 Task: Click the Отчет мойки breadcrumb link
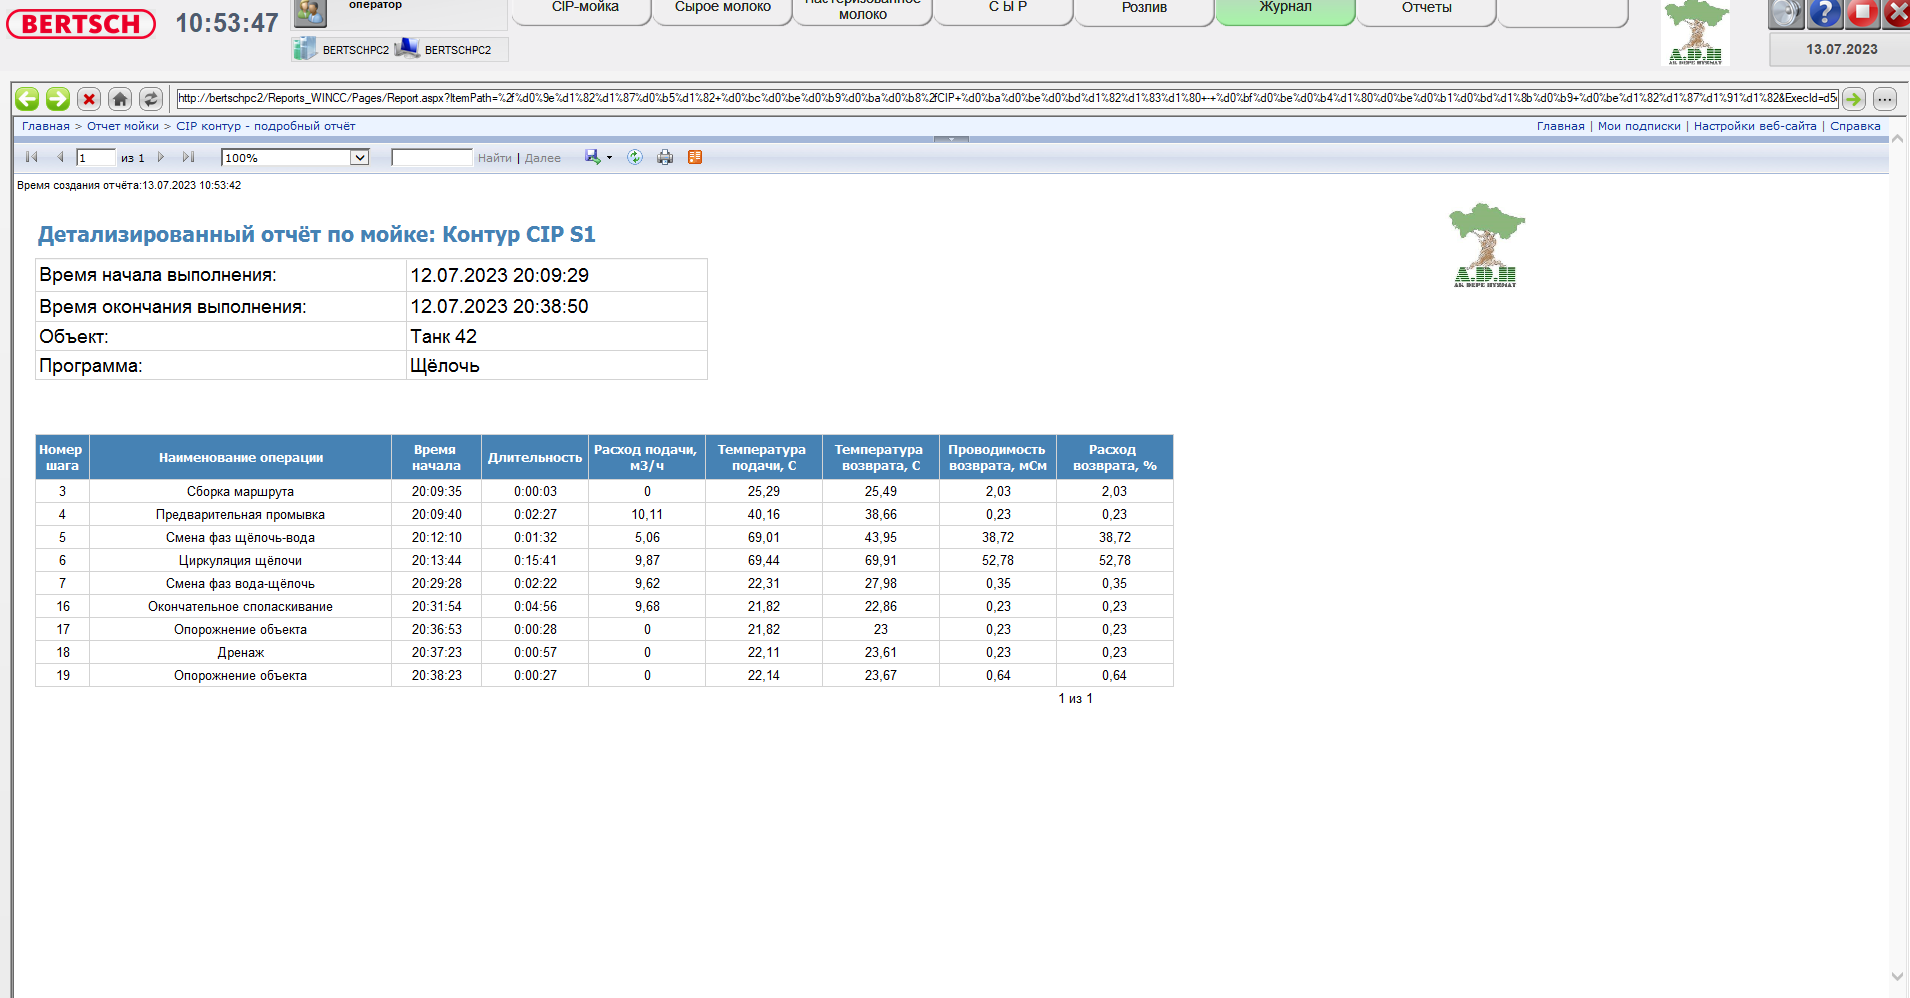(123, 126)
